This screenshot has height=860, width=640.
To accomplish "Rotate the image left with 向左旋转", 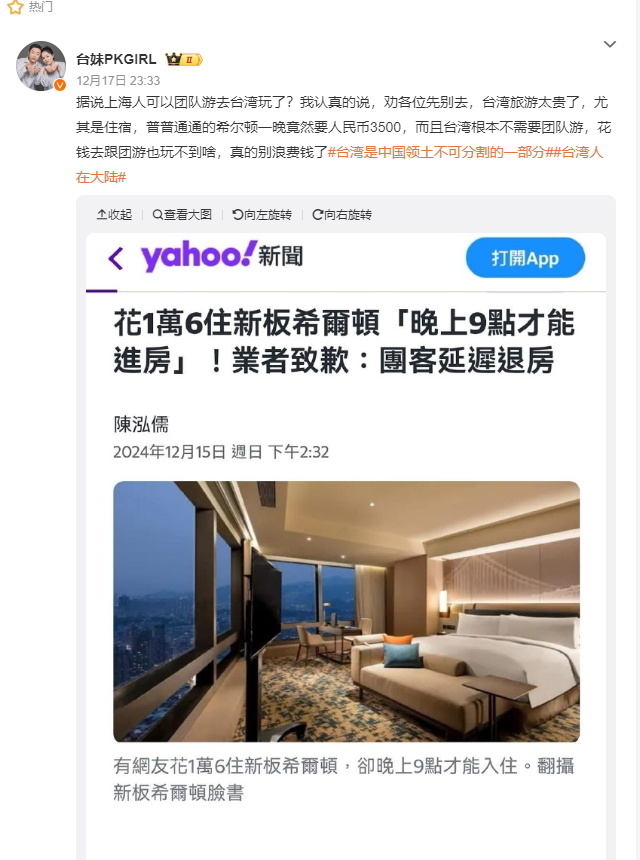I will [x=262, y=214].
